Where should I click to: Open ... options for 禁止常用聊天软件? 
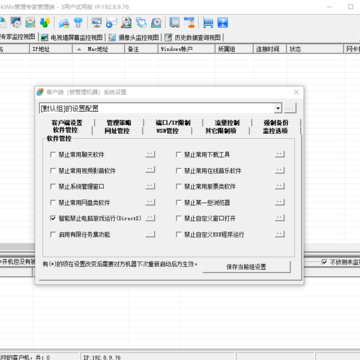[151, 154]
